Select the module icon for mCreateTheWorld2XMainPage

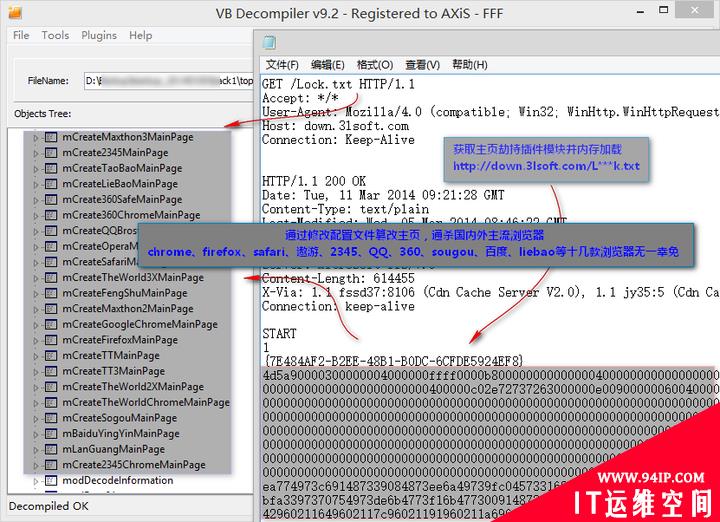point(51,387)
